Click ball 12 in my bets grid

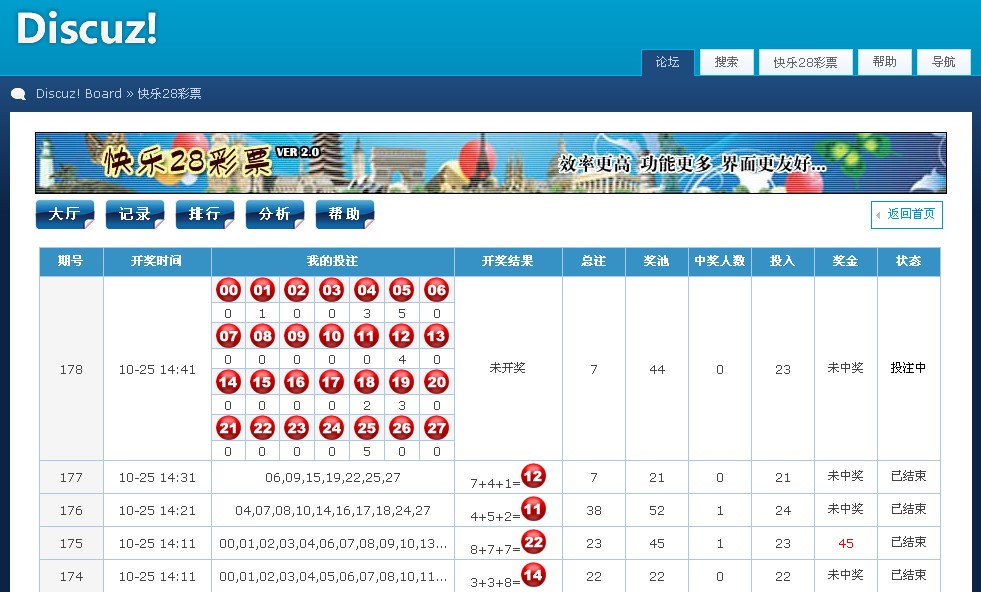pyautogui.click(x=402, y=336)
